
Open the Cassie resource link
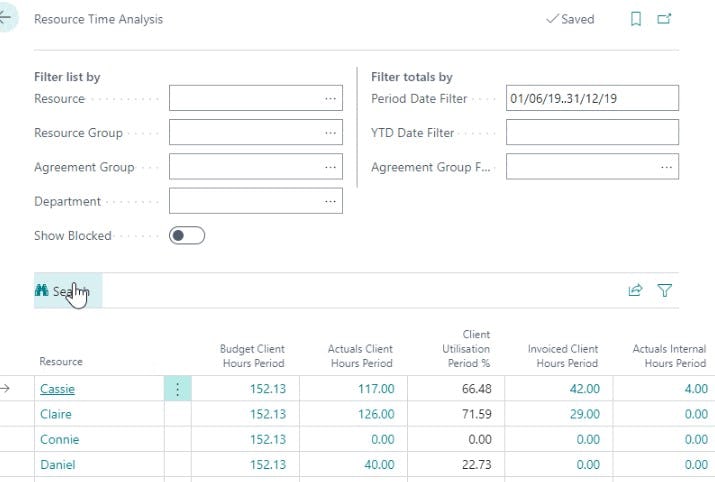click(57, 389)
